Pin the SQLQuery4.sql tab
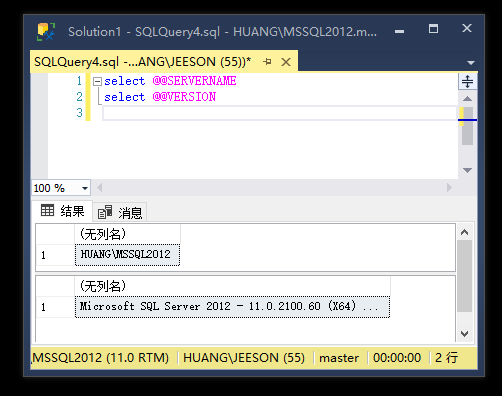The height and width of the screenshot is (396, 502). (267, 62)
